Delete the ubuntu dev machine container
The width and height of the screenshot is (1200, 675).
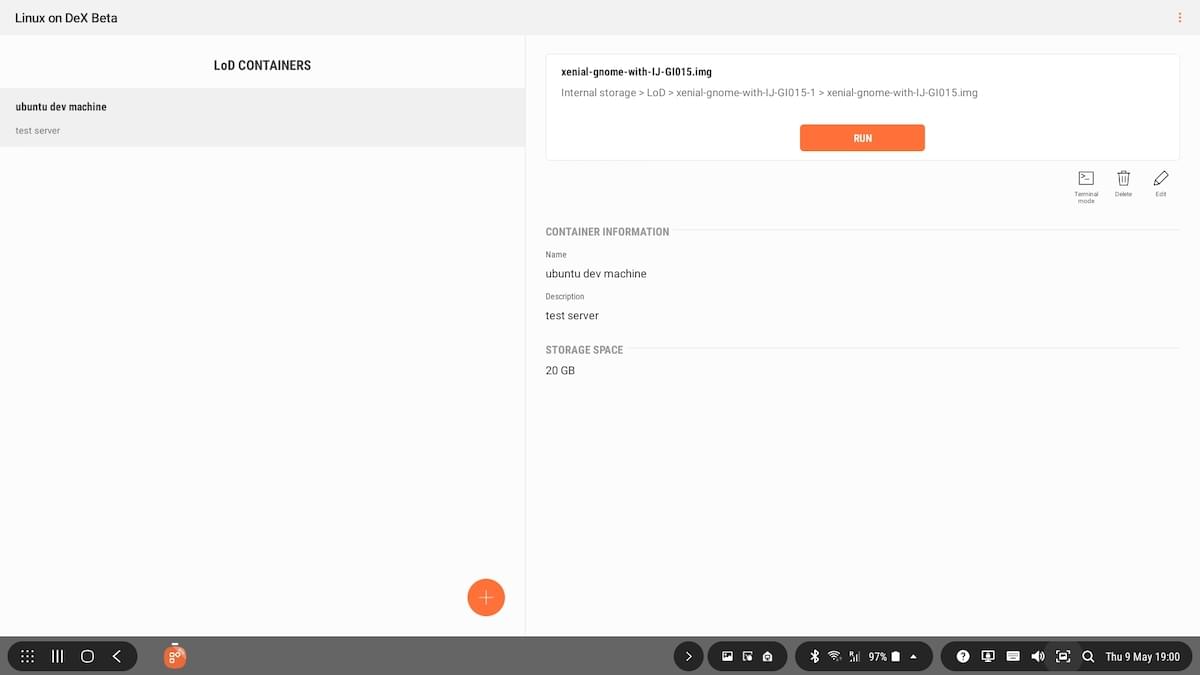coord(1123,183)
